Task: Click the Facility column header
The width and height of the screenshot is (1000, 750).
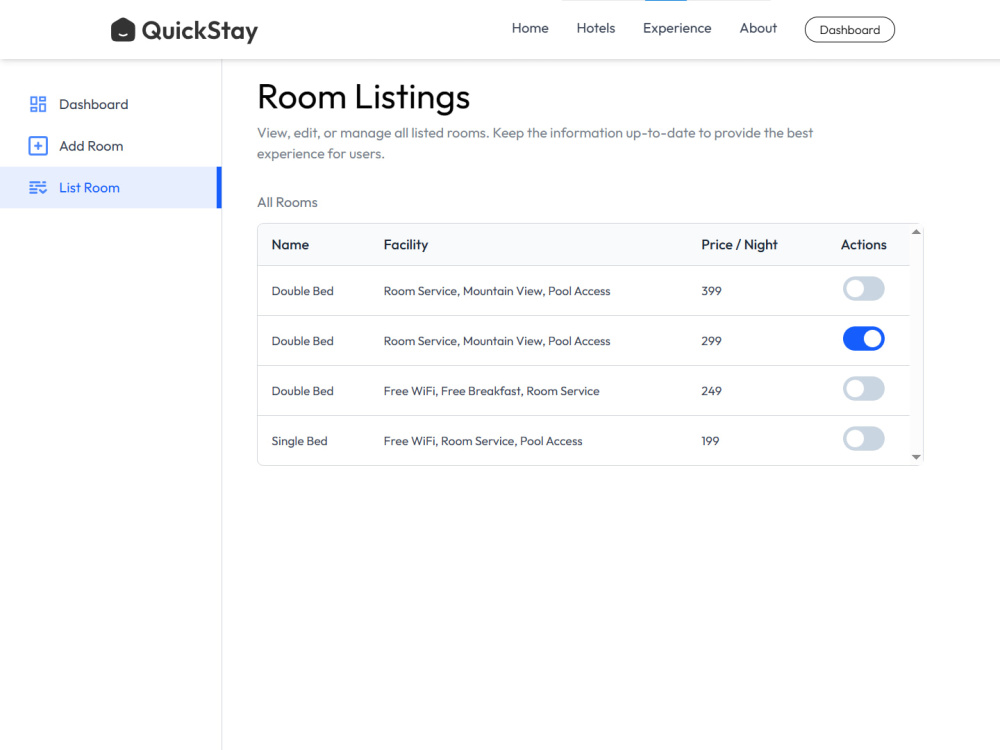Action: pos(406,245)
